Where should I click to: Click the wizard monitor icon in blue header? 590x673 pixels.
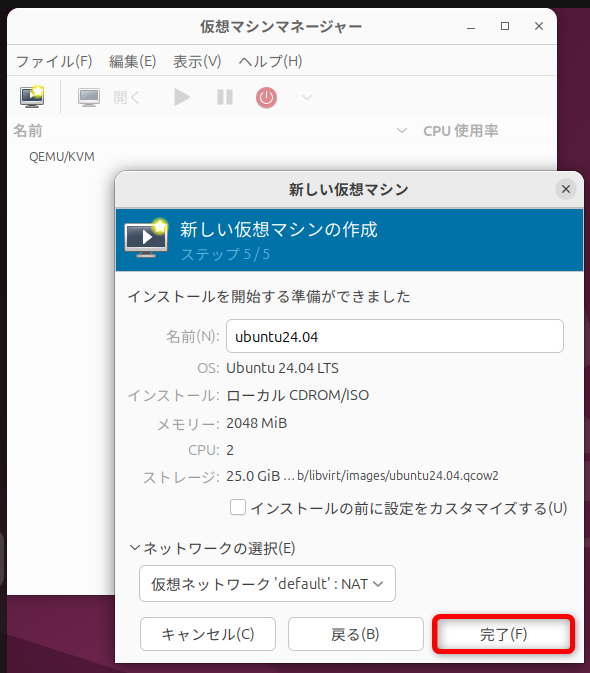pos(147,238)
